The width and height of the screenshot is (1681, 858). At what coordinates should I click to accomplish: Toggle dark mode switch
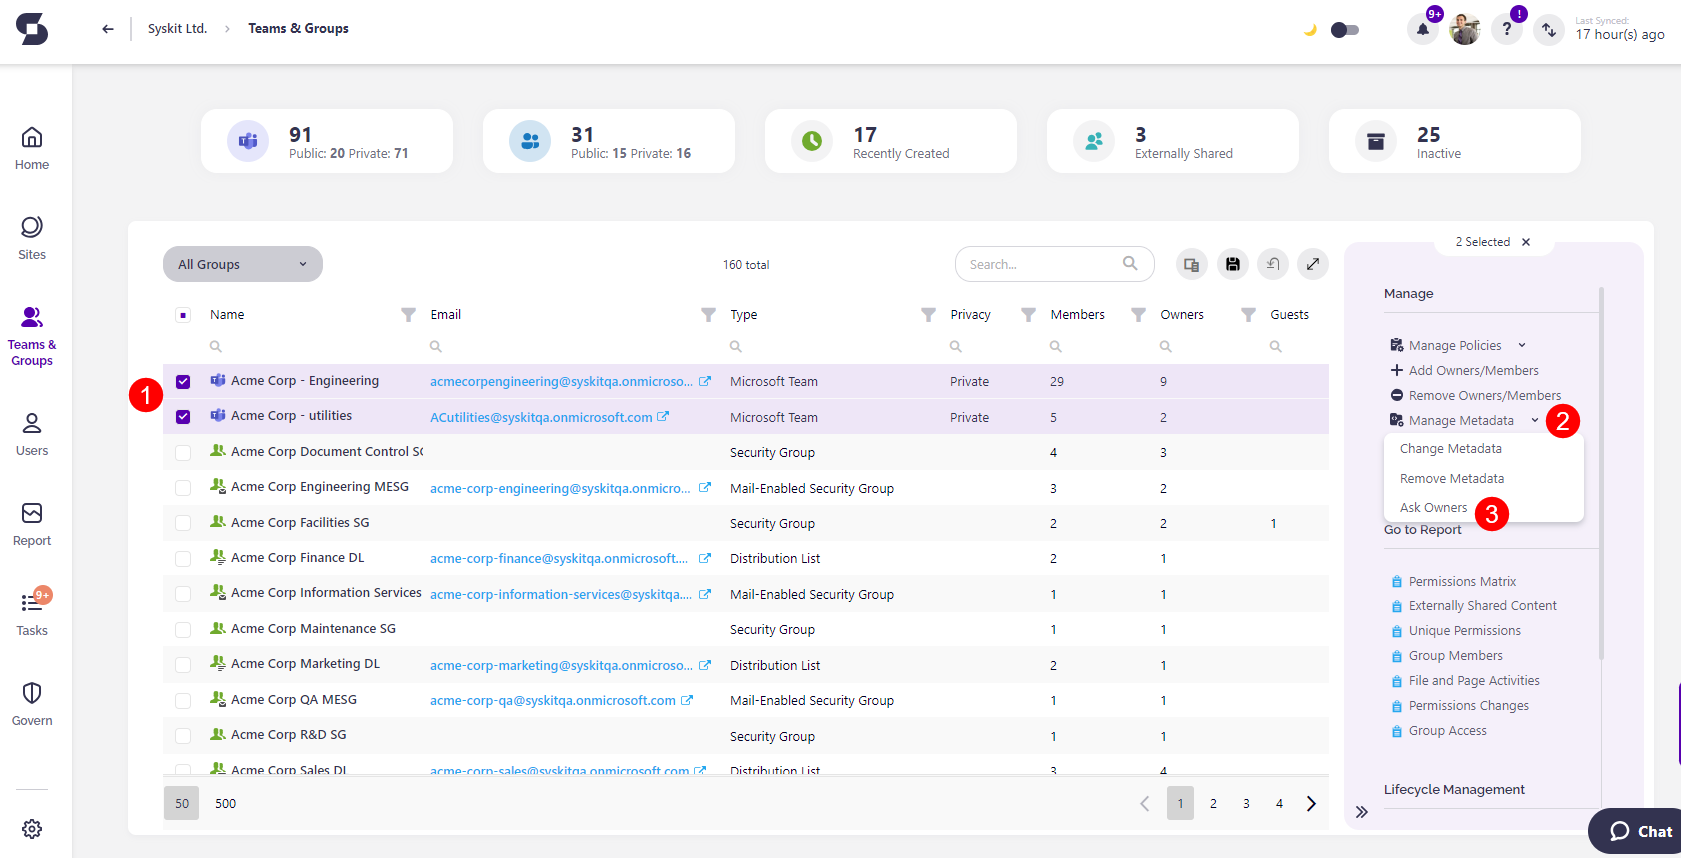[1345, 30]
